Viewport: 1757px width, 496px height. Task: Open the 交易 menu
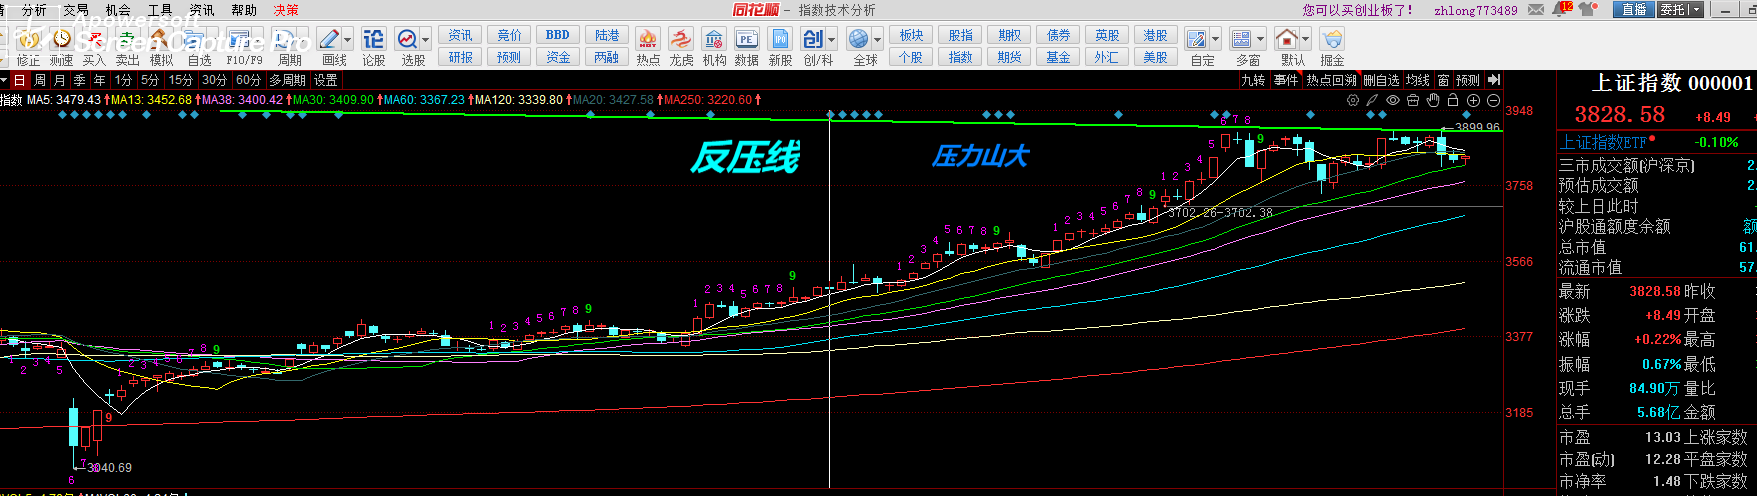(x=76, y=10)
